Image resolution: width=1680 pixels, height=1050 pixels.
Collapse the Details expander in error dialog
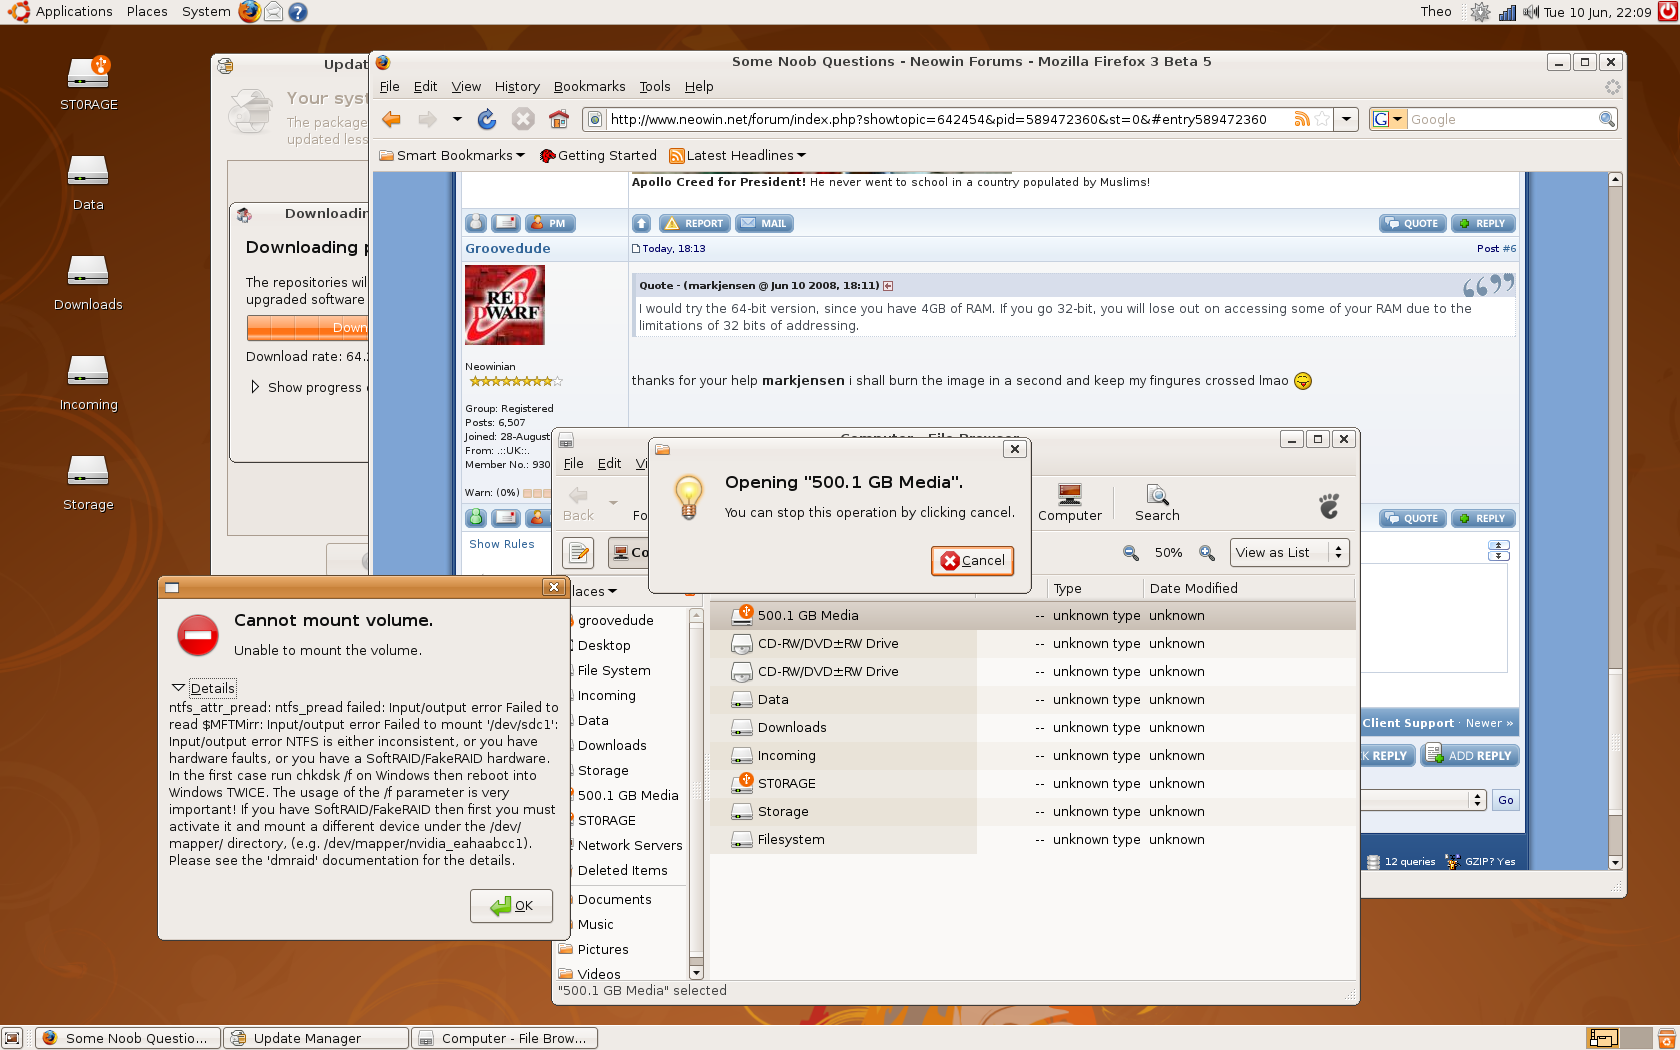[179, 688]
